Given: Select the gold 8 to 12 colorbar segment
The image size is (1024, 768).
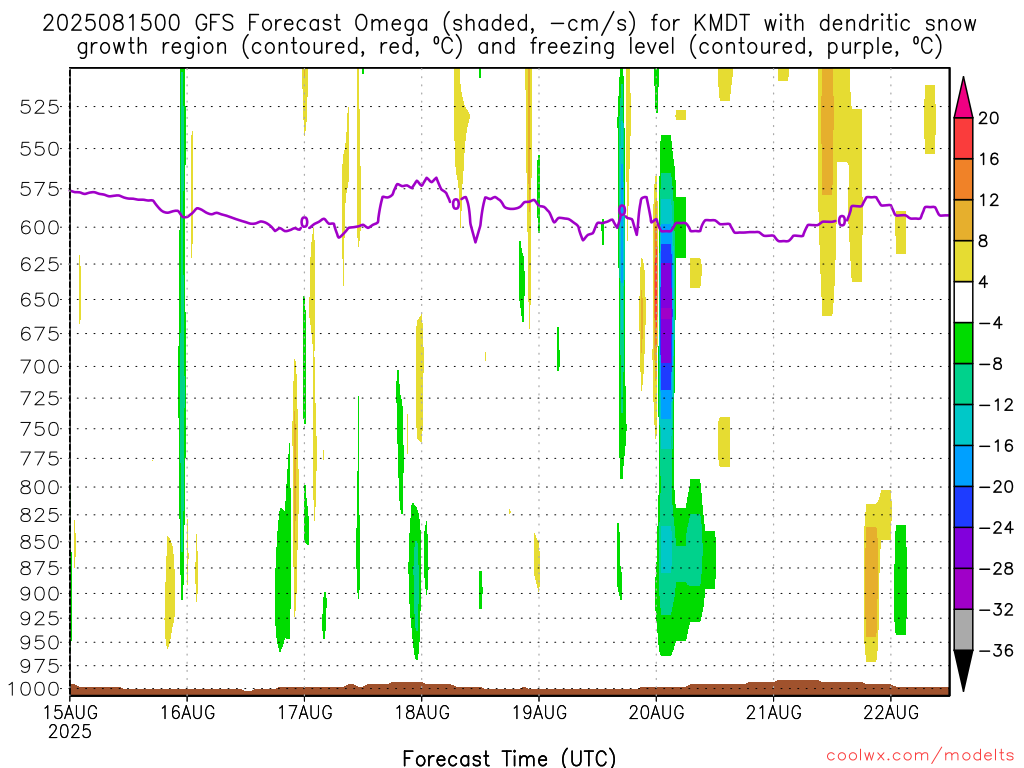Looking at the screenshot, I should (963, 221).
